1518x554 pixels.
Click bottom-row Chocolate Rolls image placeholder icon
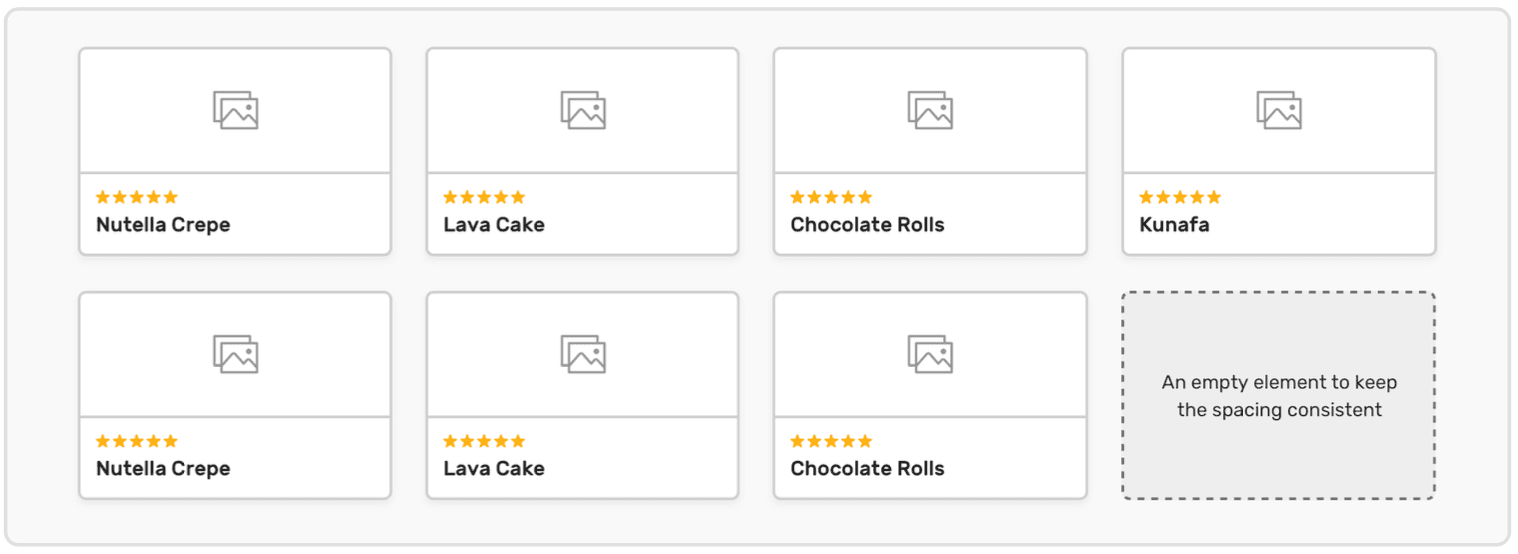930,354
